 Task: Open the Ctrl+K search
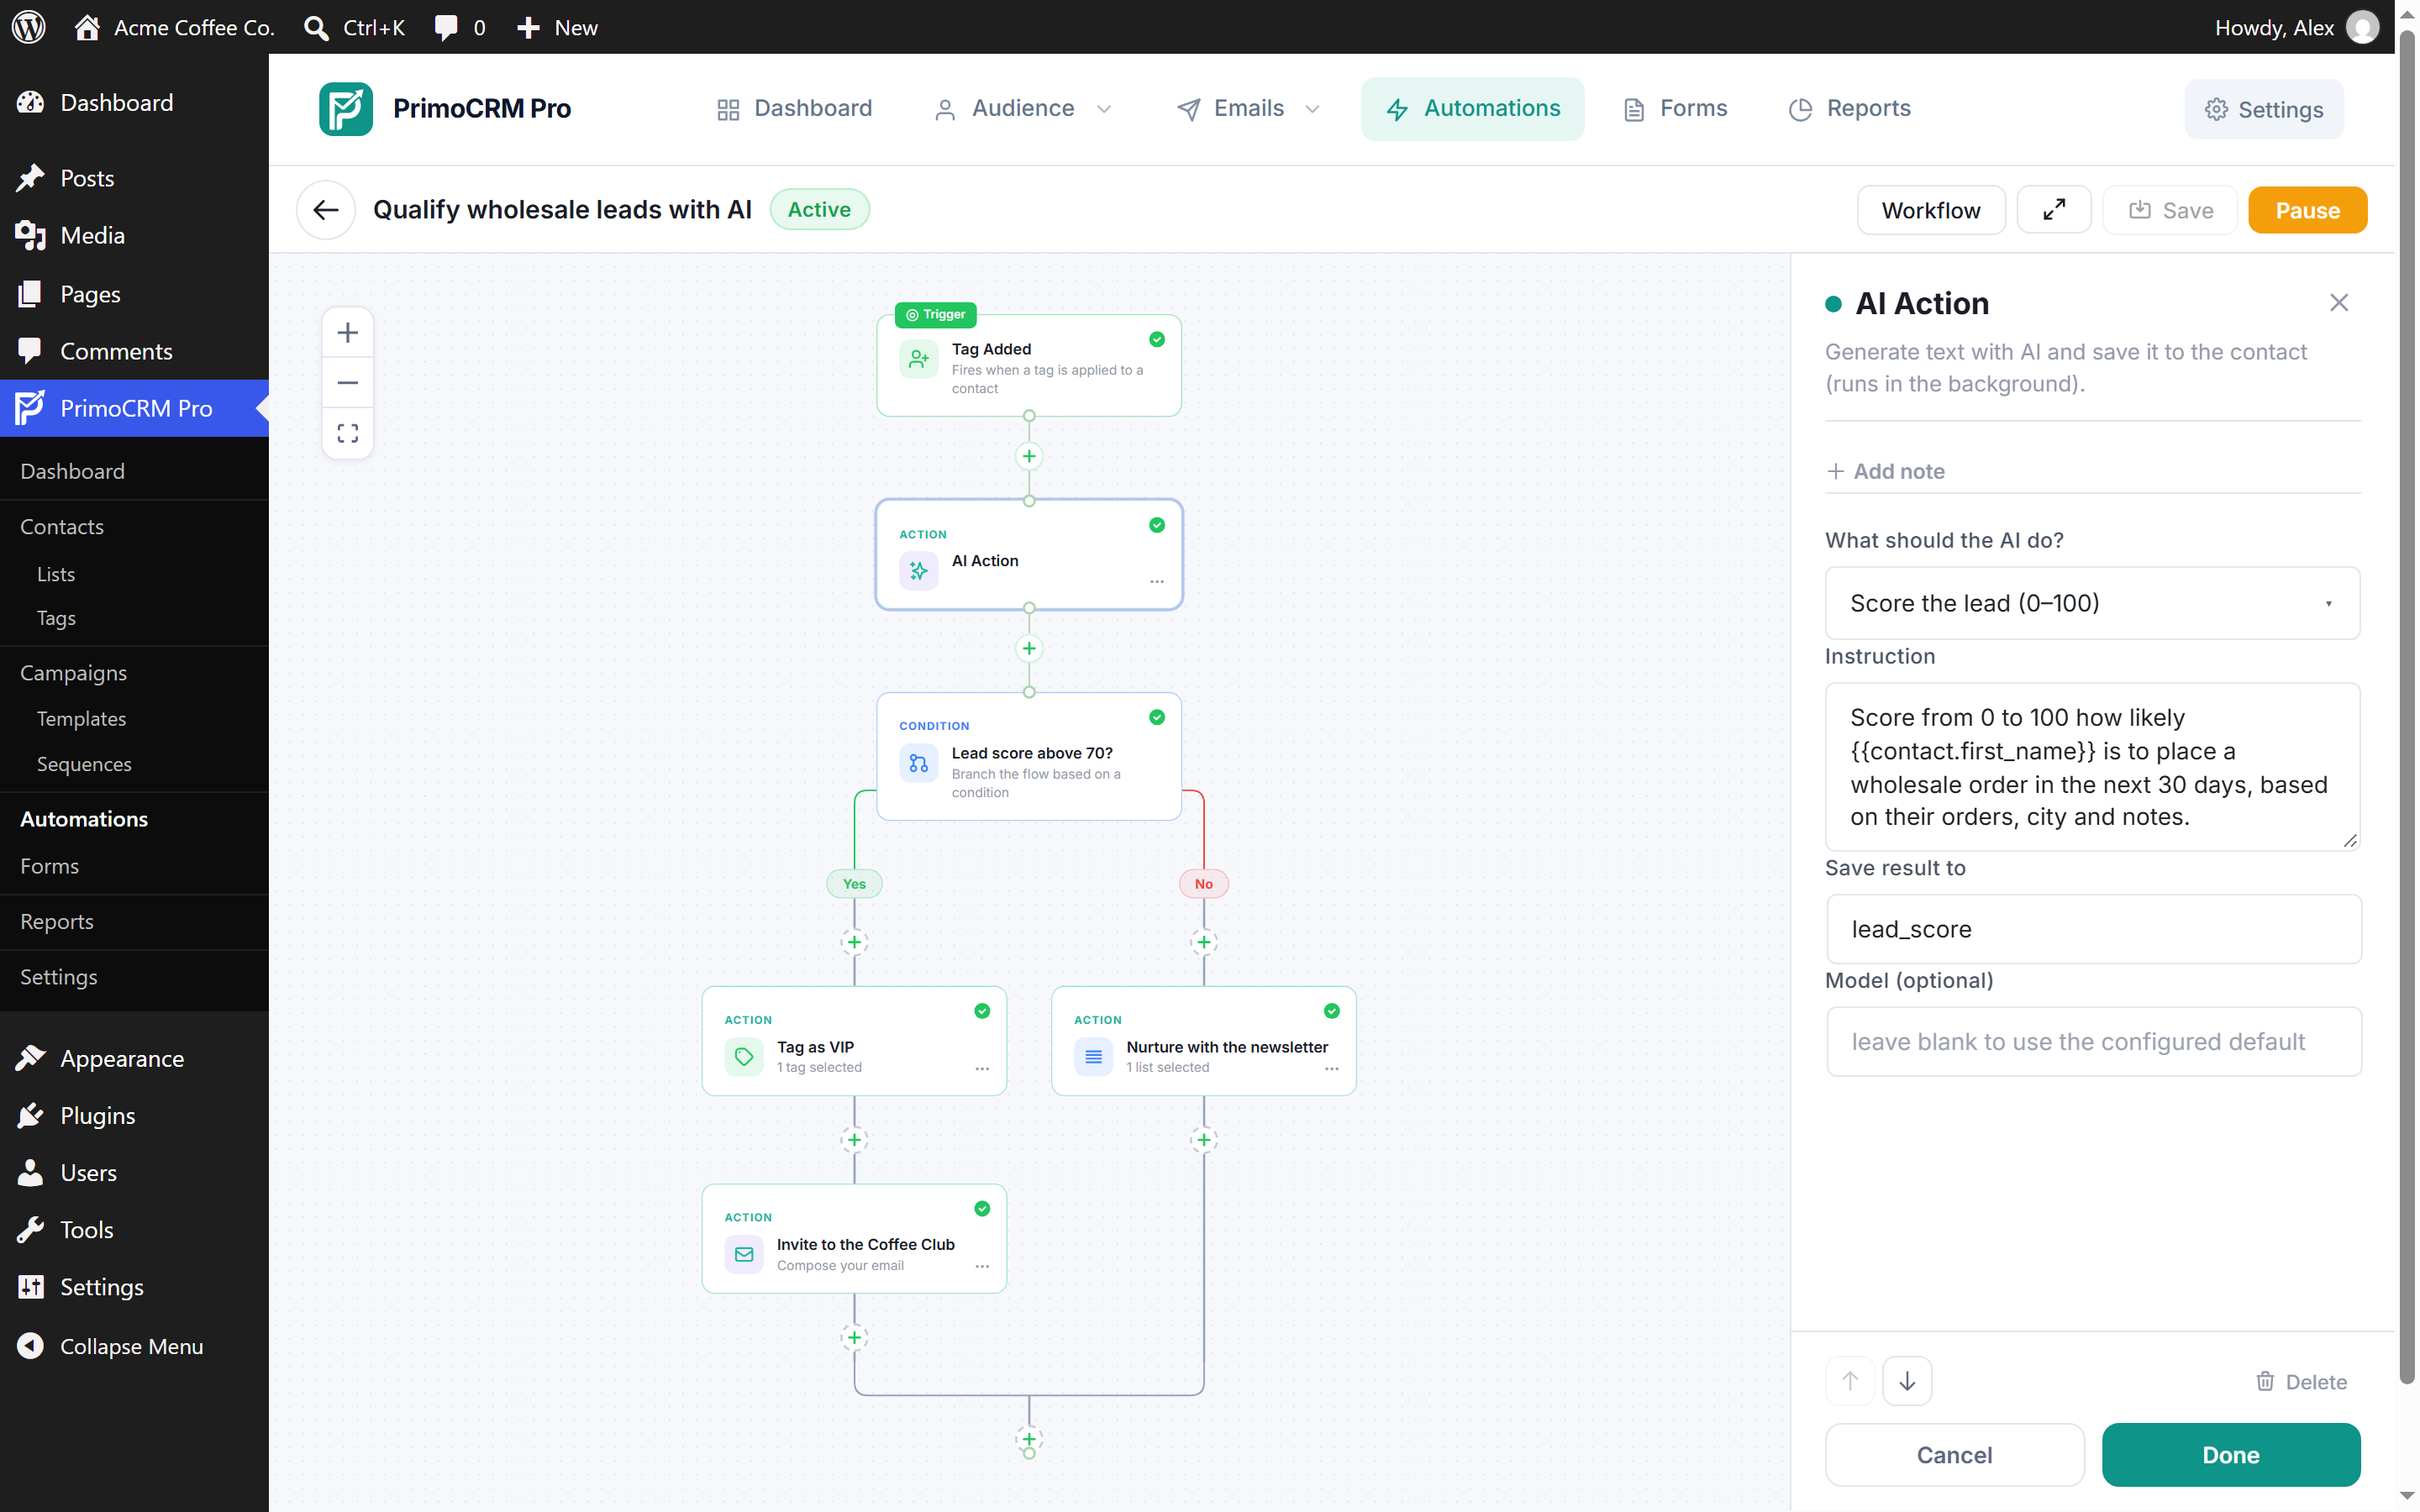coord(355,27)
